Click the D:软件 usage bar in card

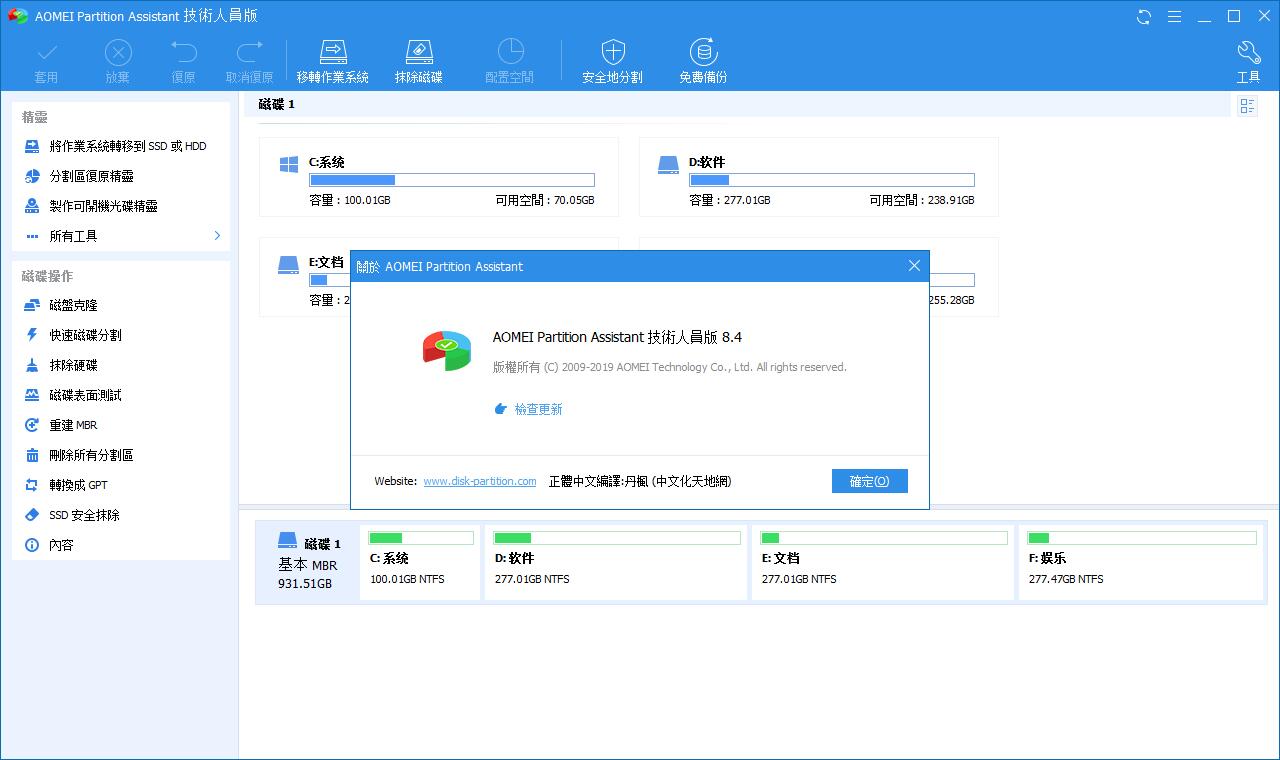tap(831, 180)
